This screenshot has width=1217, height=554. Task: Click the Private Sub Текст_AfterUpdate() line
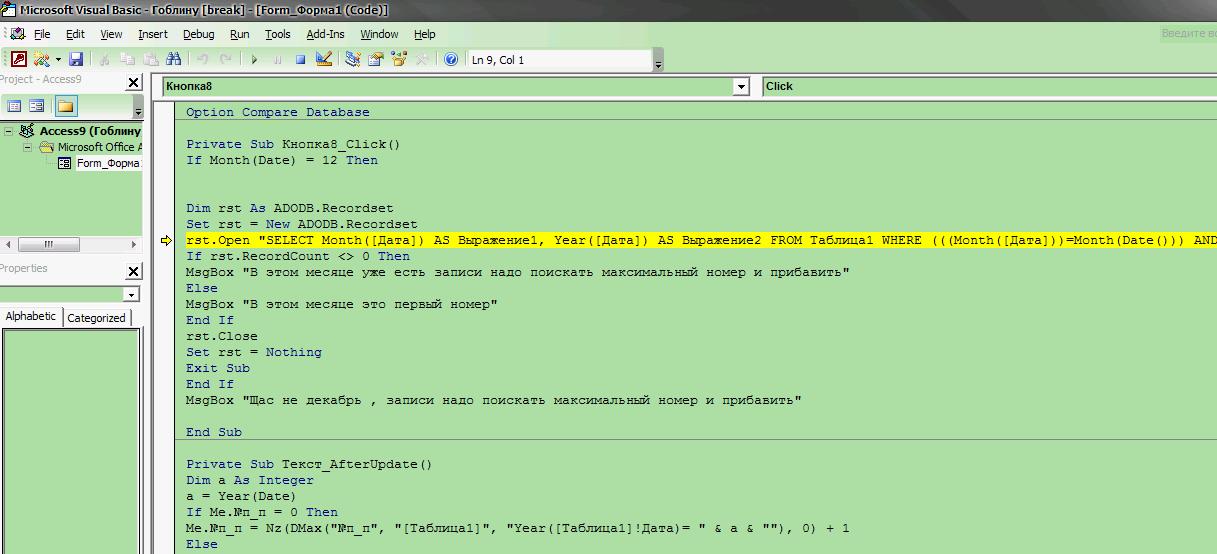pyautogui.click(x=309, y=464)
